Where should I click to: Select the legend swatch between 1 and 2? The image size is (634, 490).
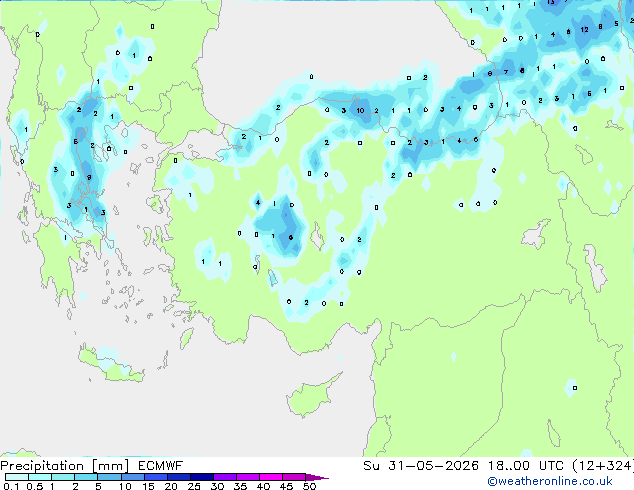(63, 477)
